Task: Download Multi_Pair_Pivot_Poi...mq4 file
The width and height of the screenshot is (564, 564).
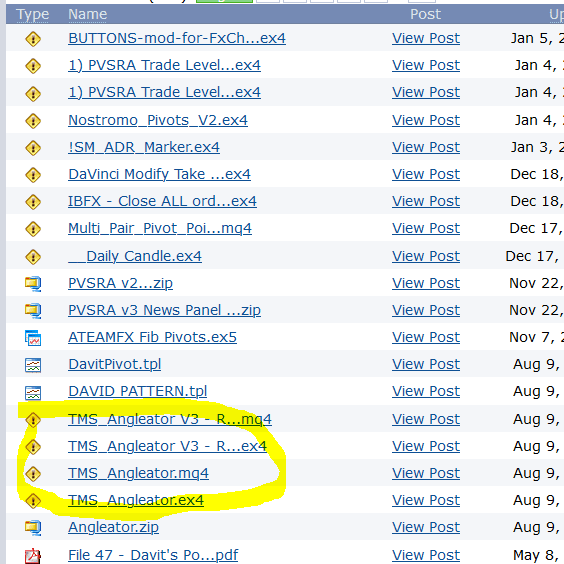Action: pyautogui.click(x=160, y=228)
